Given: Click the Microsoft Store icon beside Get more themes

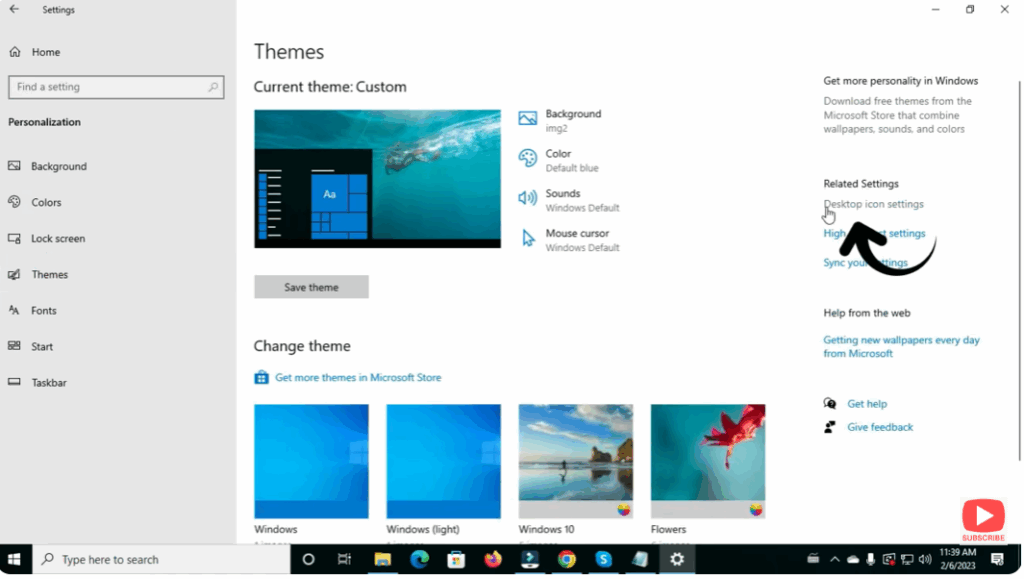Looking at the screenshot, I should pyautogui.click(x=262, y=377).
